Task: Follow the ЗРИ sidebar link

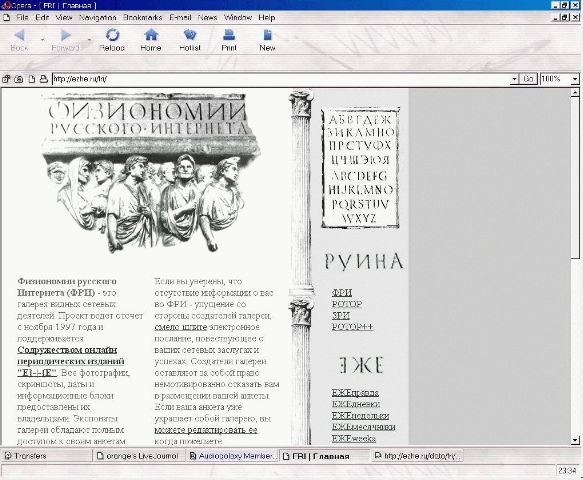Action: [341, 315]
